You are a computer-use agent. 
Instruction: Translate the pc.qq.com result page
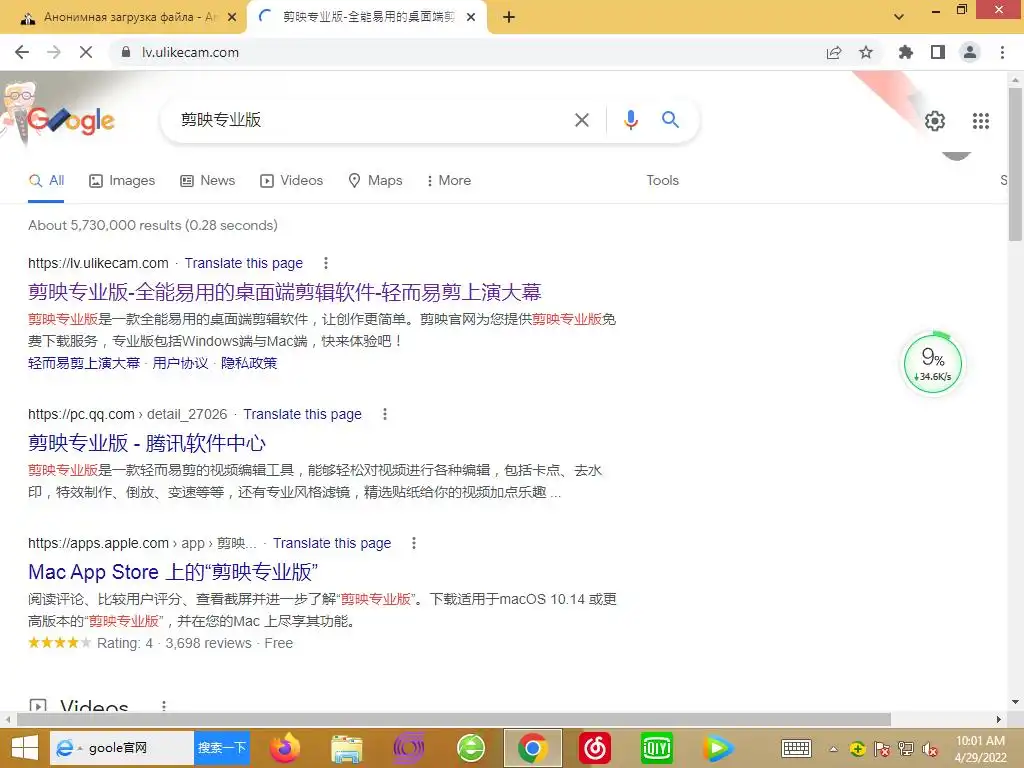pos(302,414)
